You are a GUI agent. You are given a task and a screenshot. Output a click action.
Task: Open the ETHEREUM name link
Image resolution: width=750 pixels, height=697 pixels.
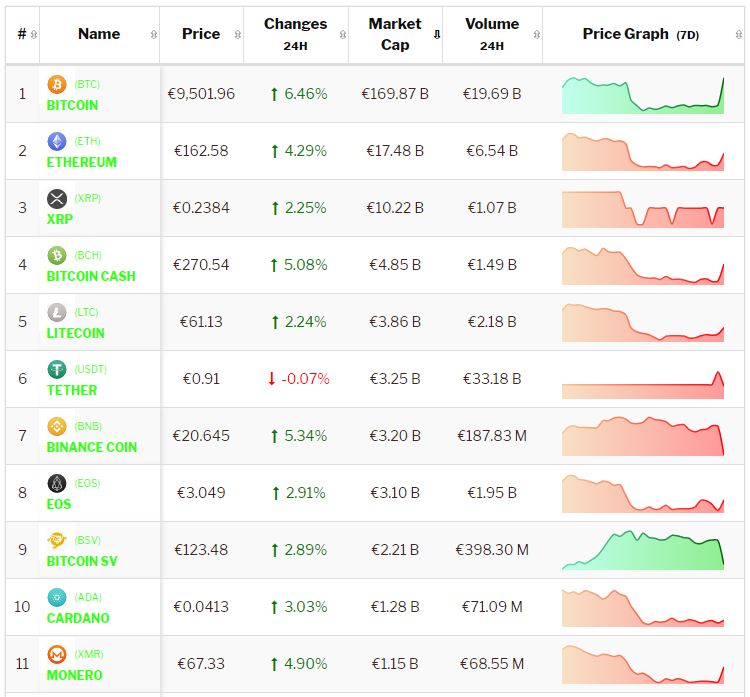pos(82,162)
